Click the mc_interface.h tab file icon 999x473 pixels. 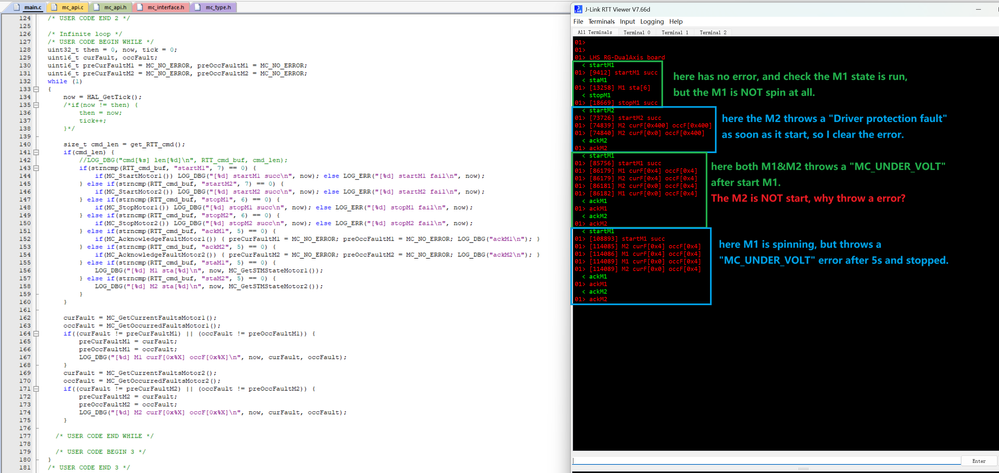140,7
